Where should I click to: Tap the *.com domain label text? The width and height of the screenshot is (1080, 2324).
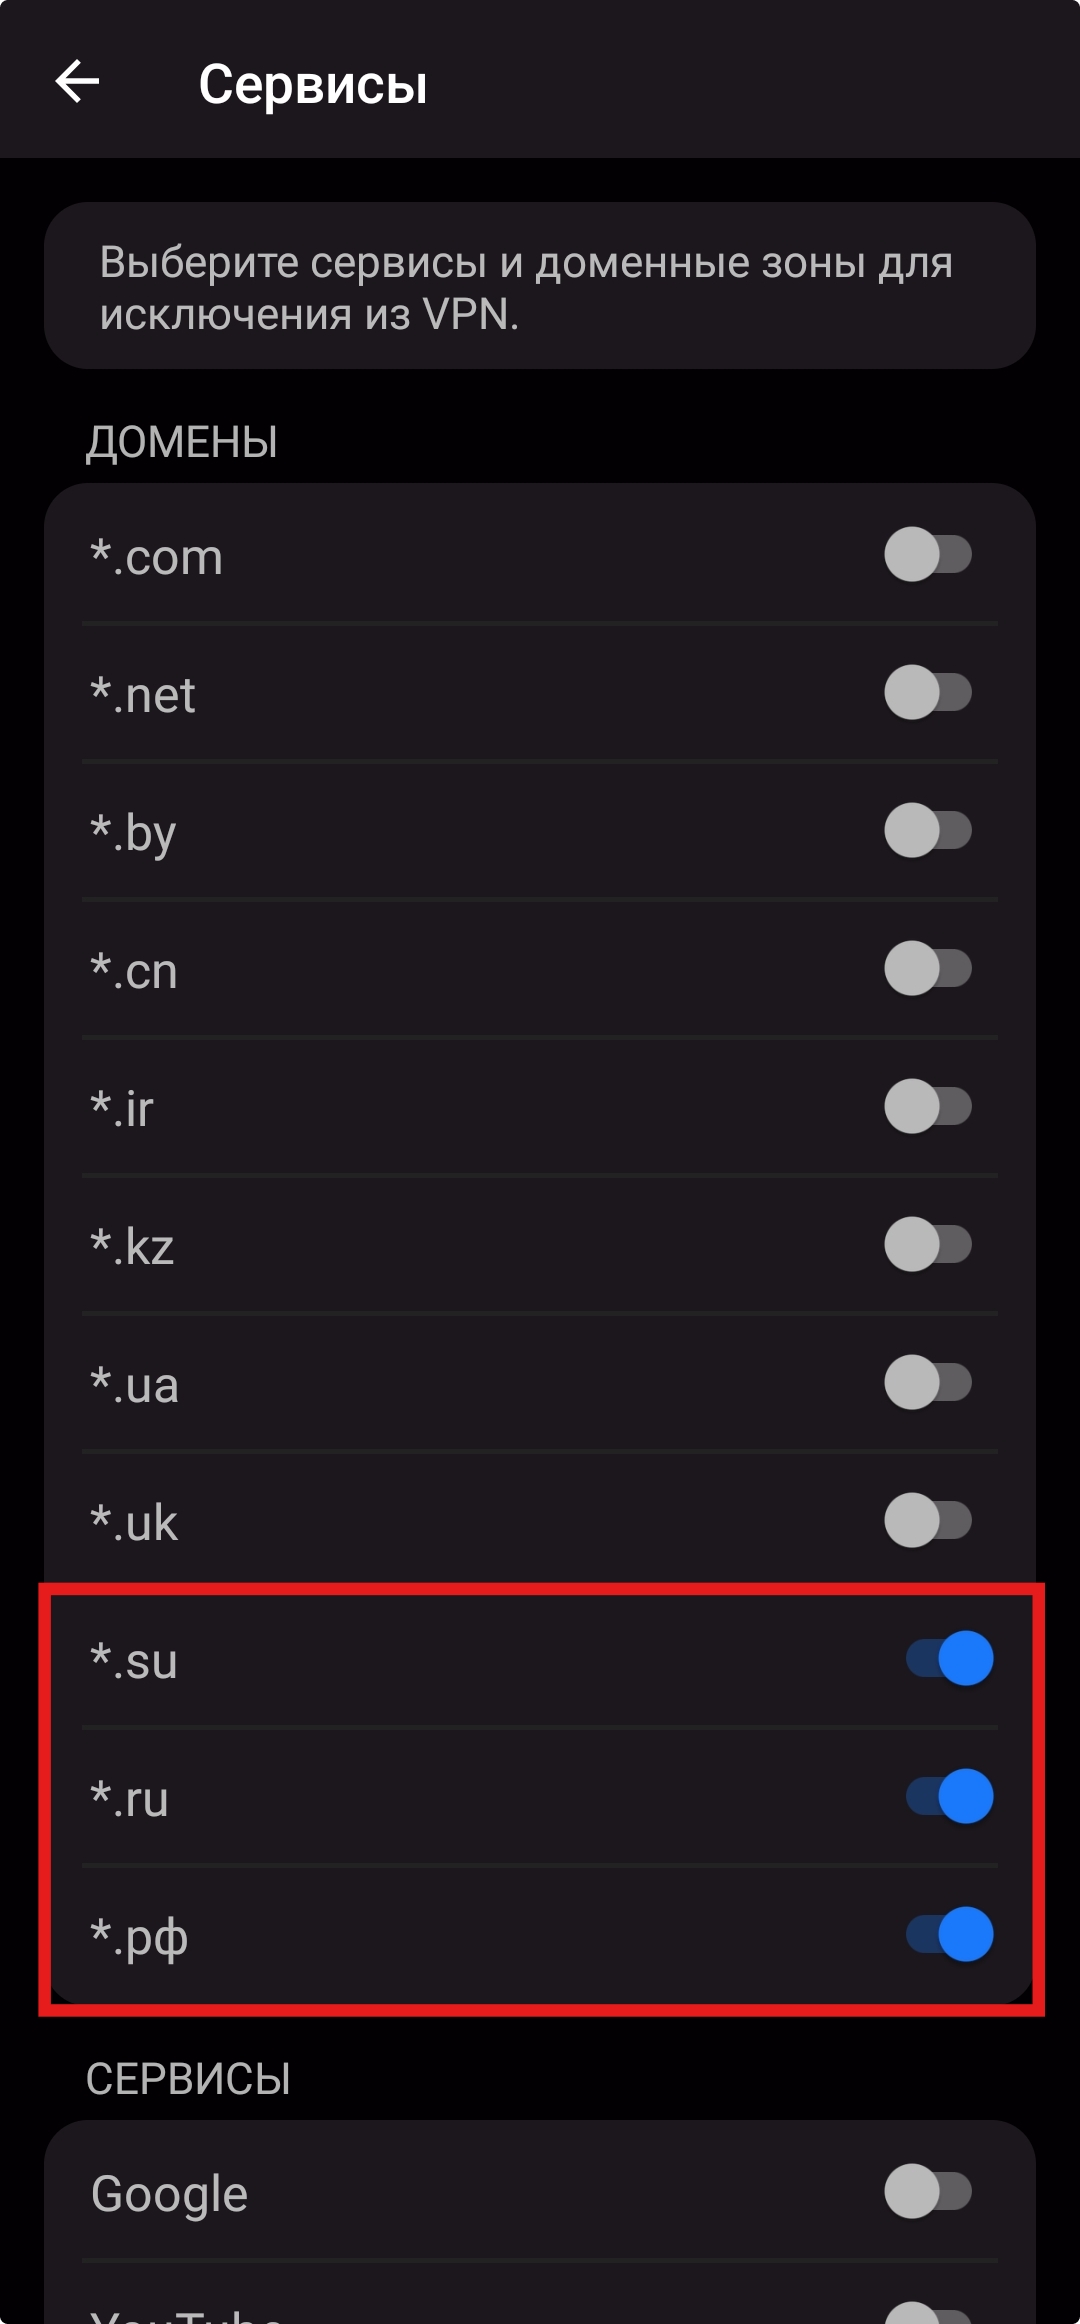pos(157,557)
